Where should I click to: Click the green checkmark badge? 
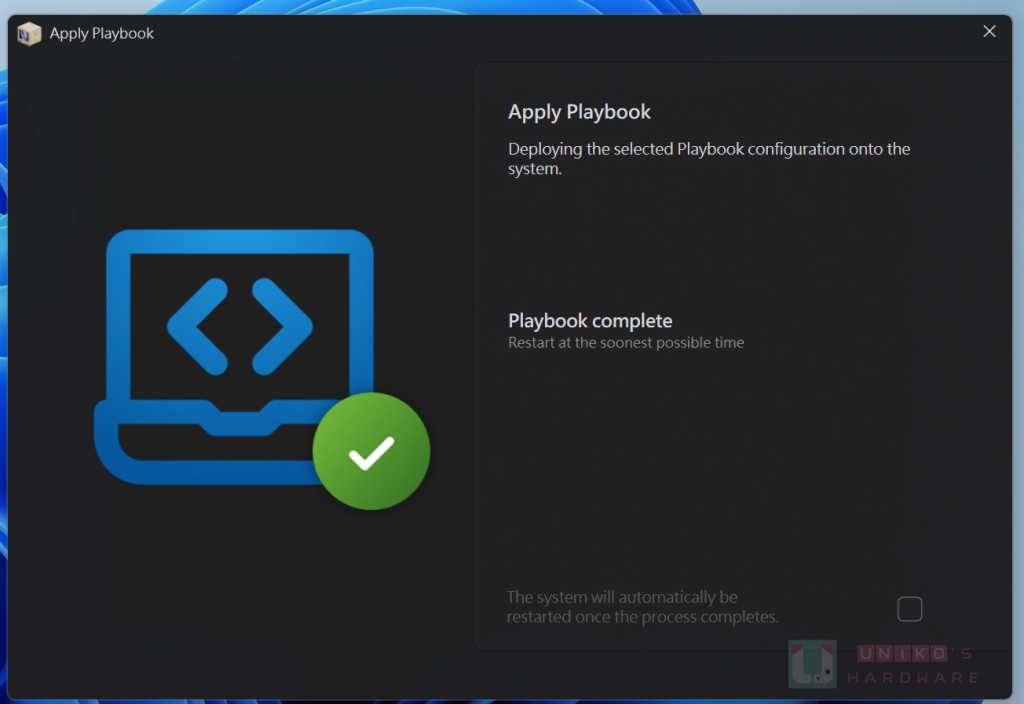tap(371, 451)
